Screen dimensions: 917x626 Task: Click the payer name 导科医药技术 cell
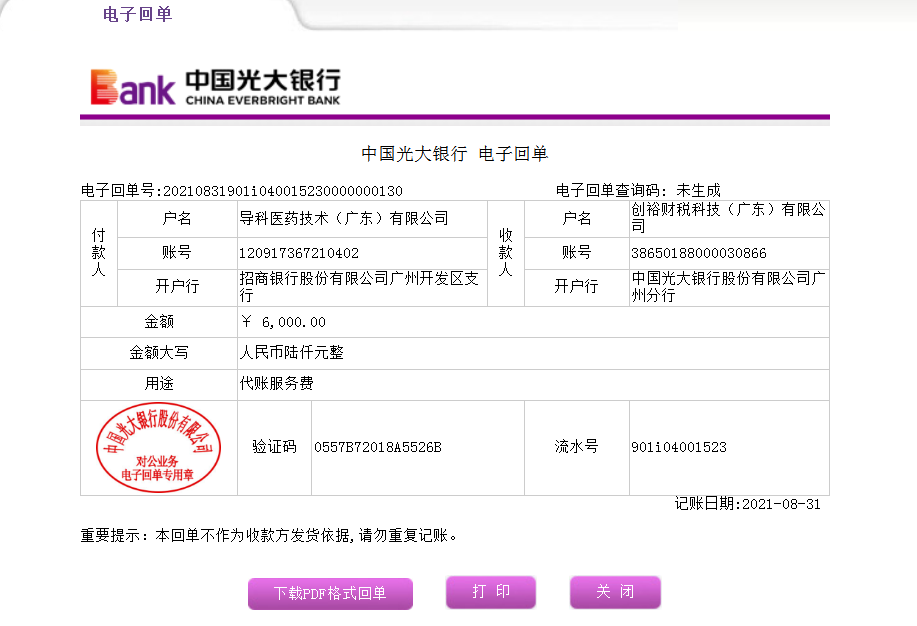click(344, 219)
